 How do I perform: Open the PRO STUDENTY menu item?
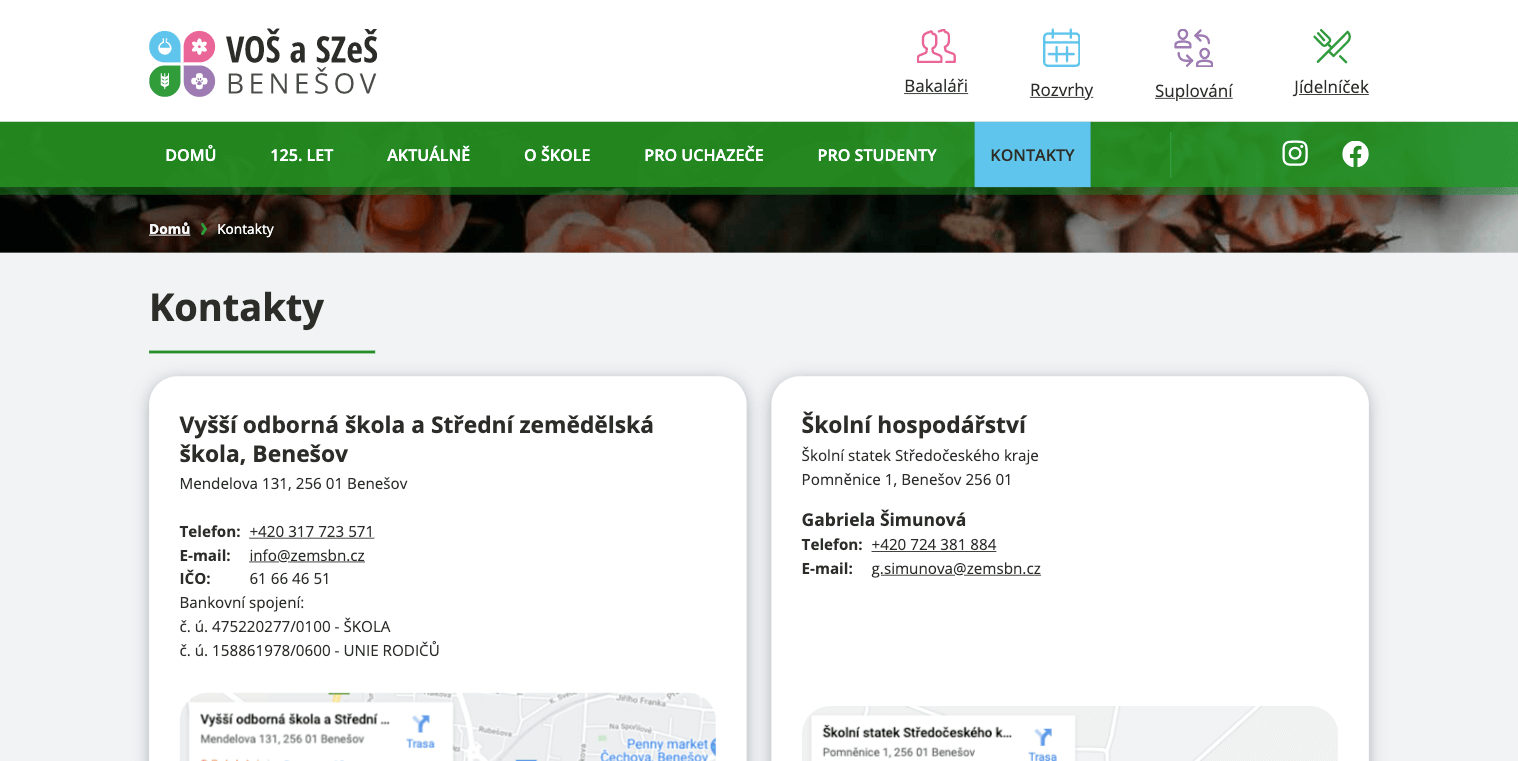coord(877,155)
